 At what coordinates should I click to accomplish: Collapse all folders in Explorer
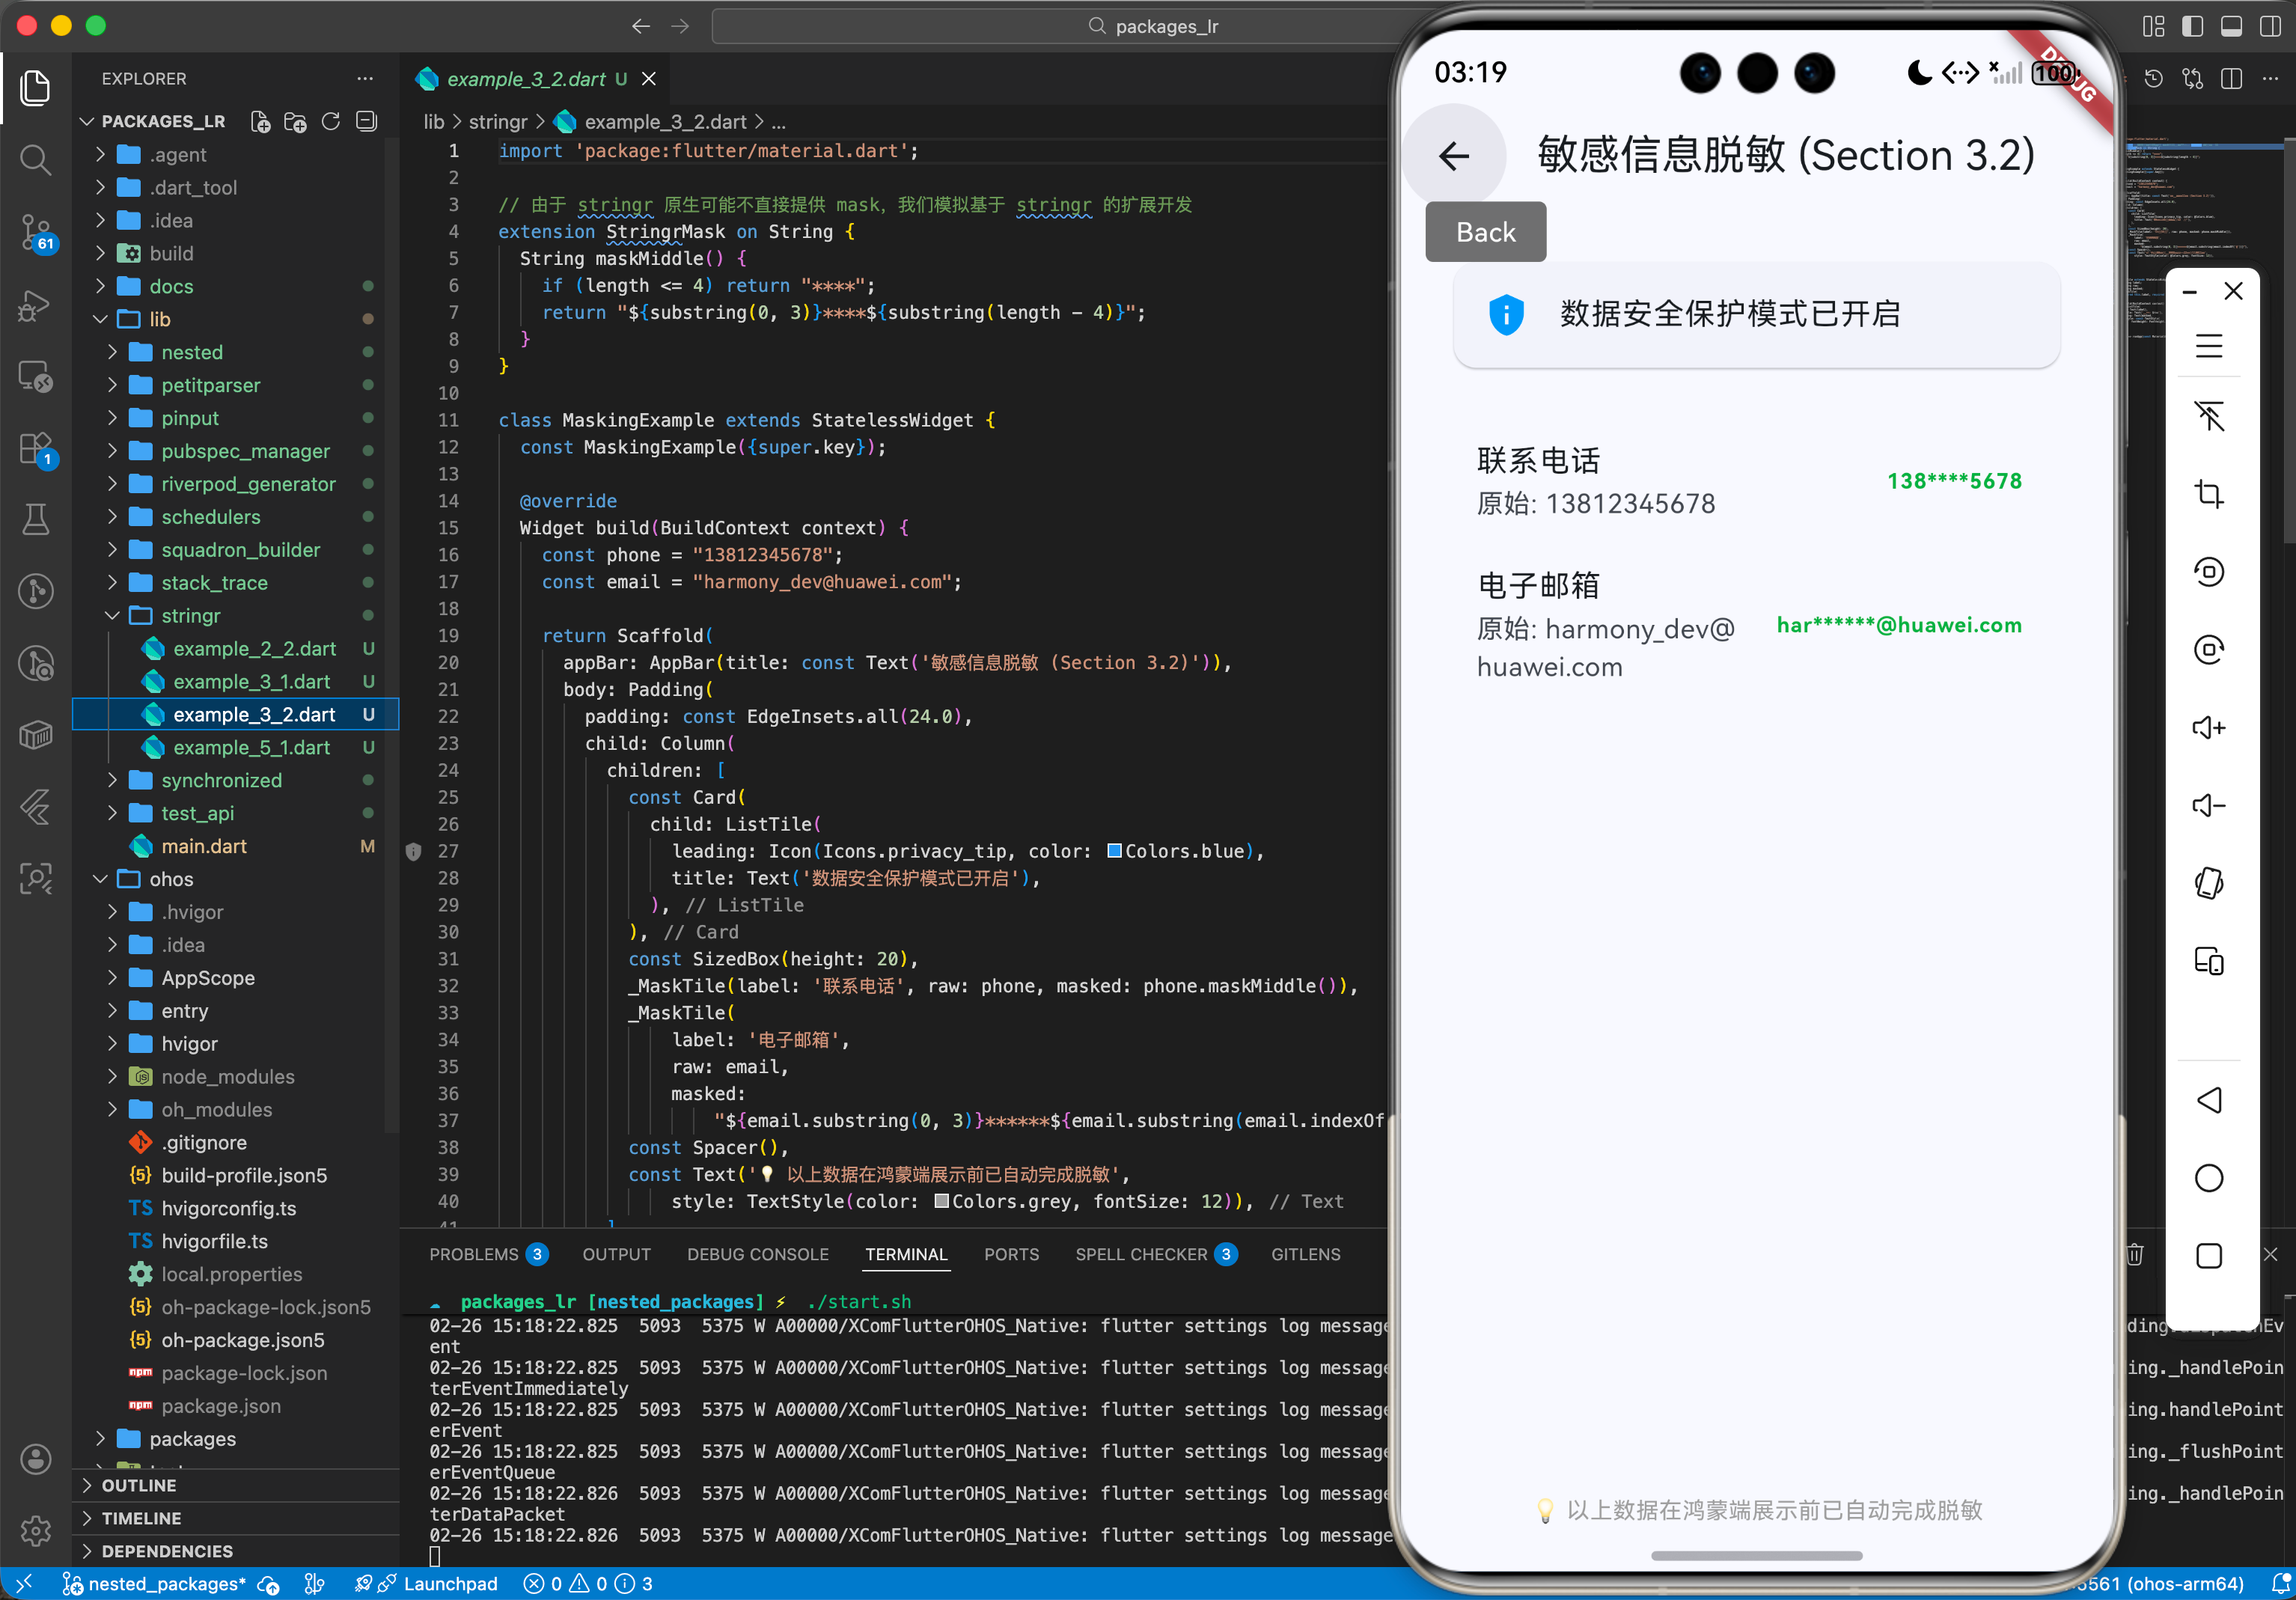[367, 122]
